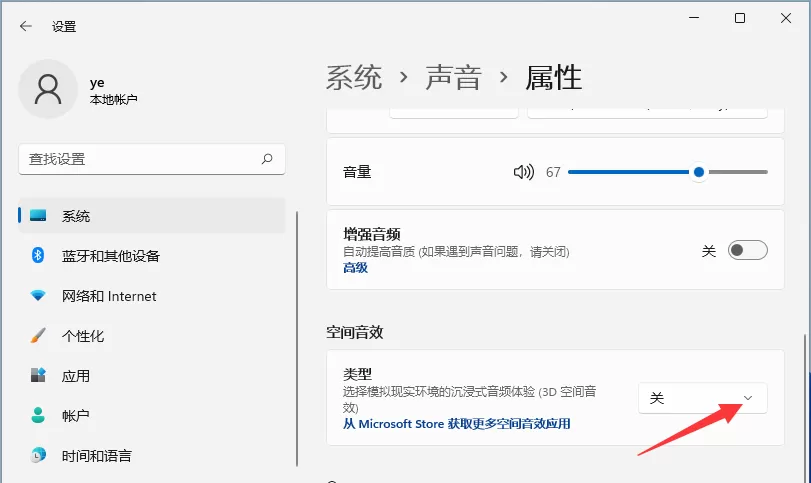The height and width of the screenshot is (483, 811).
Task: Click the Accounts person icon in sidebar
Action: (38, 415)
